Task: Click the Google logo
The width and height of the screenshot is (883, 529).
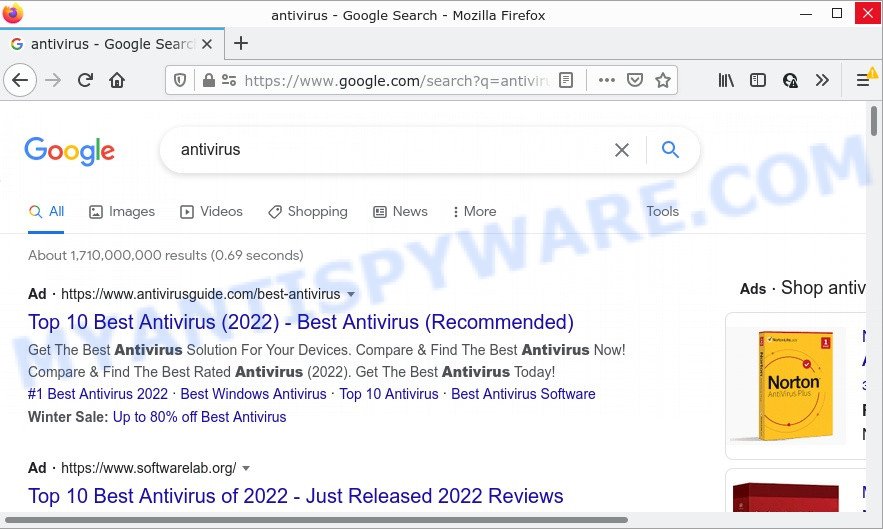Action: 69,151
